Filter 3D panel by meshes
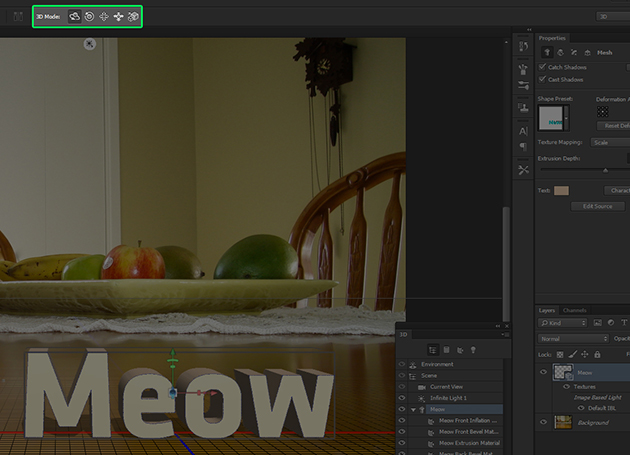This screenshot has width=630, height=455. click(446, 350)
